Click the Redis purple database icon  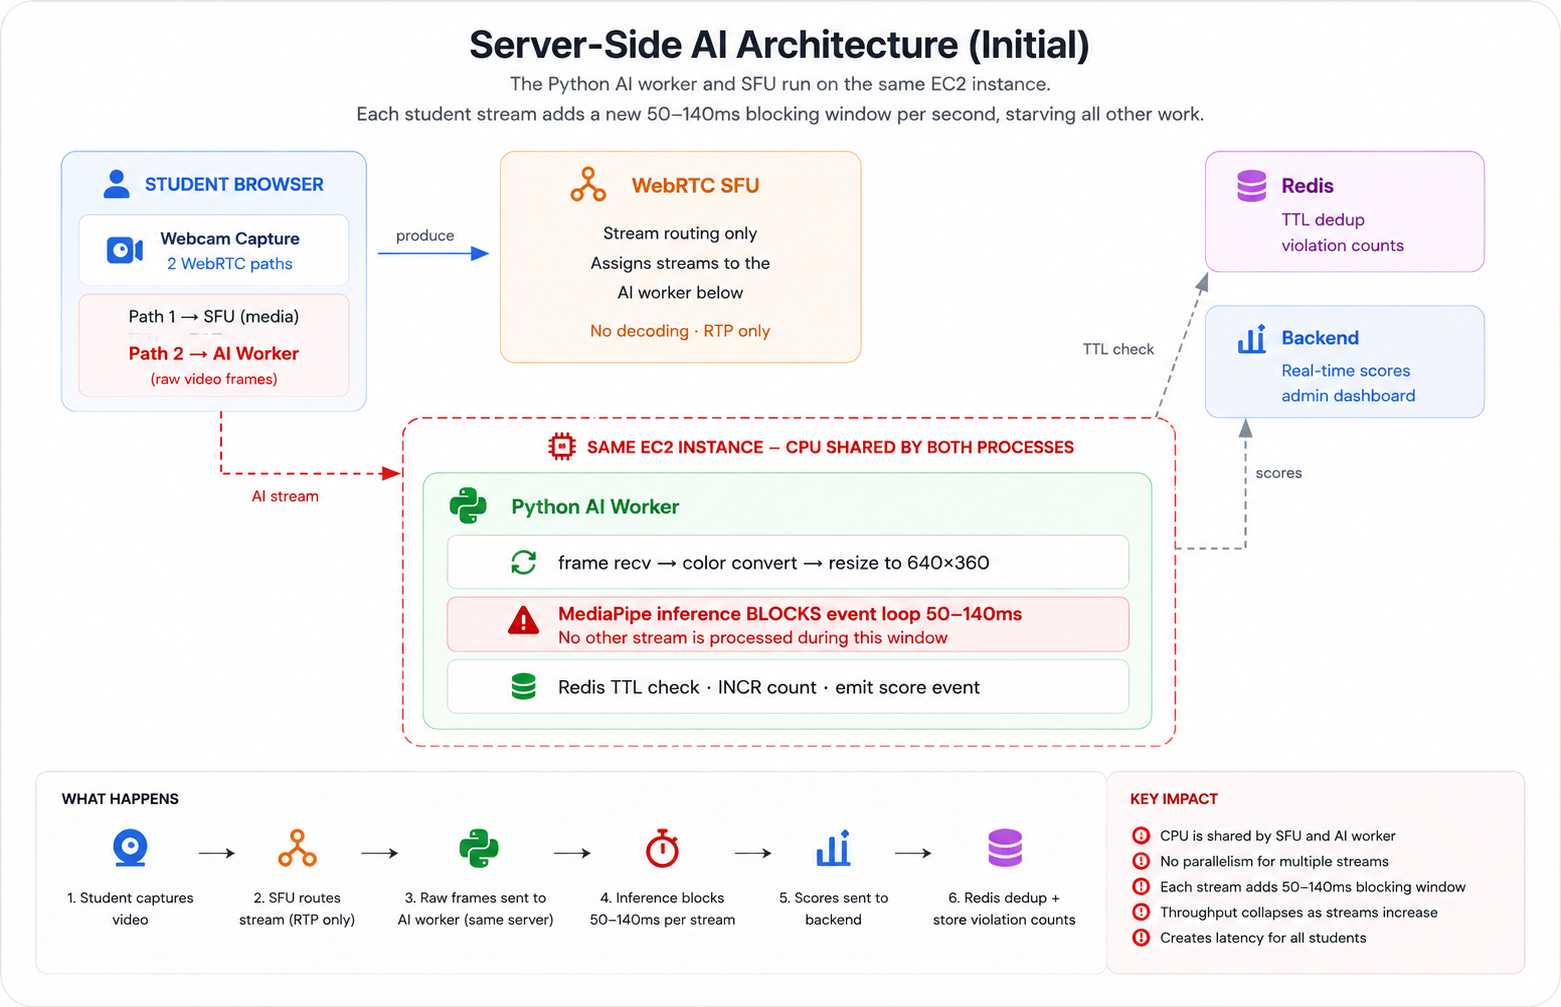(1251, 186)
